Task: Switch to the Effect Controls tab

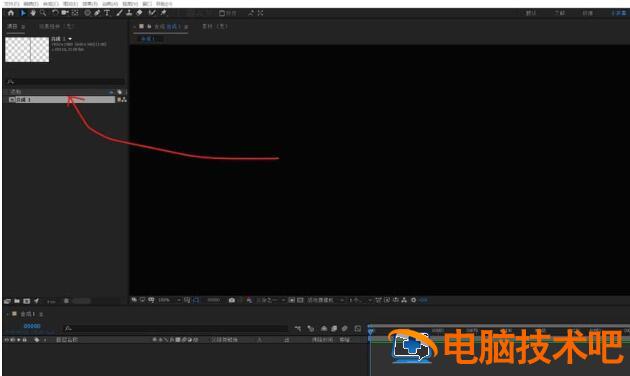Action: pyautogui.click(x=56, y=27)
